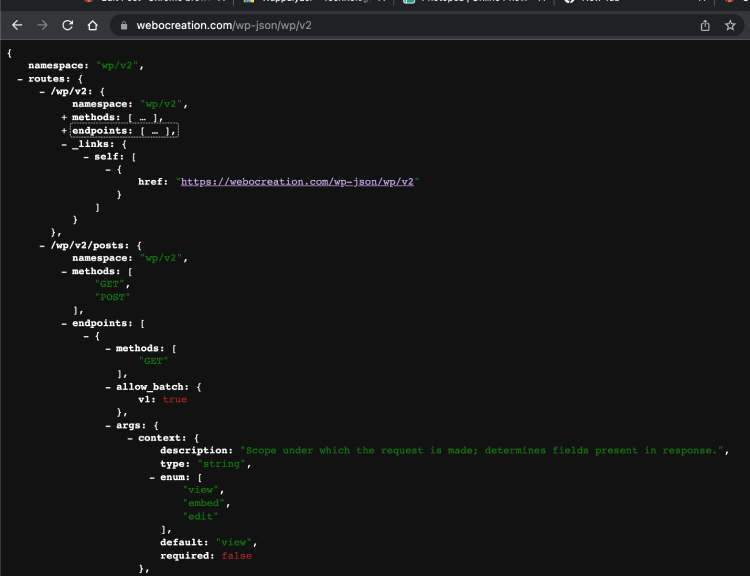
Task: Select "GET" listed above "POST"
Action: pos(109,284)
